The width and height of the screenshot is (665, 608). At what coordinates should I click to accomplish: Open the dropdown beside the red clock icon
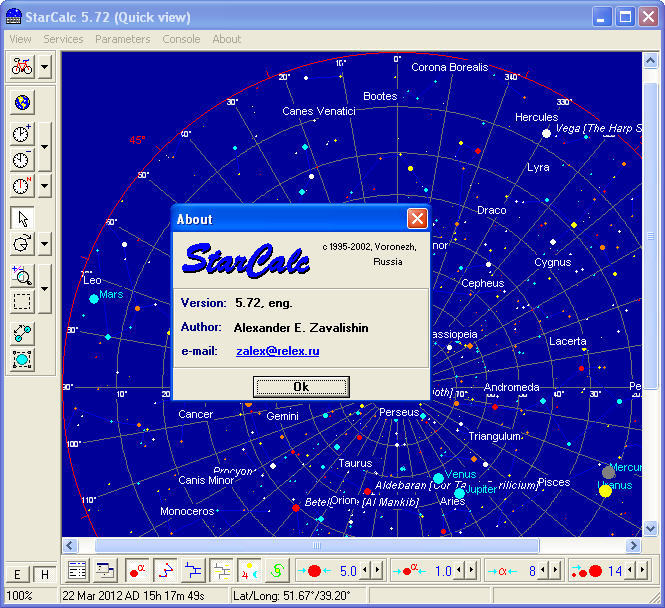pyautogui.click(x=45, y=186)
